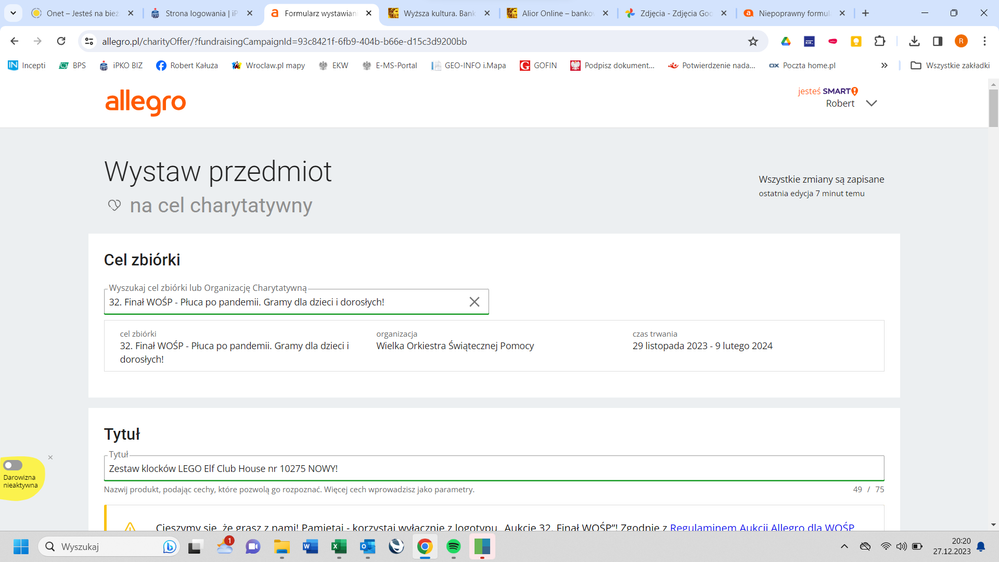Open the Potwierdzenie nada... bookmark

point(711,66)
